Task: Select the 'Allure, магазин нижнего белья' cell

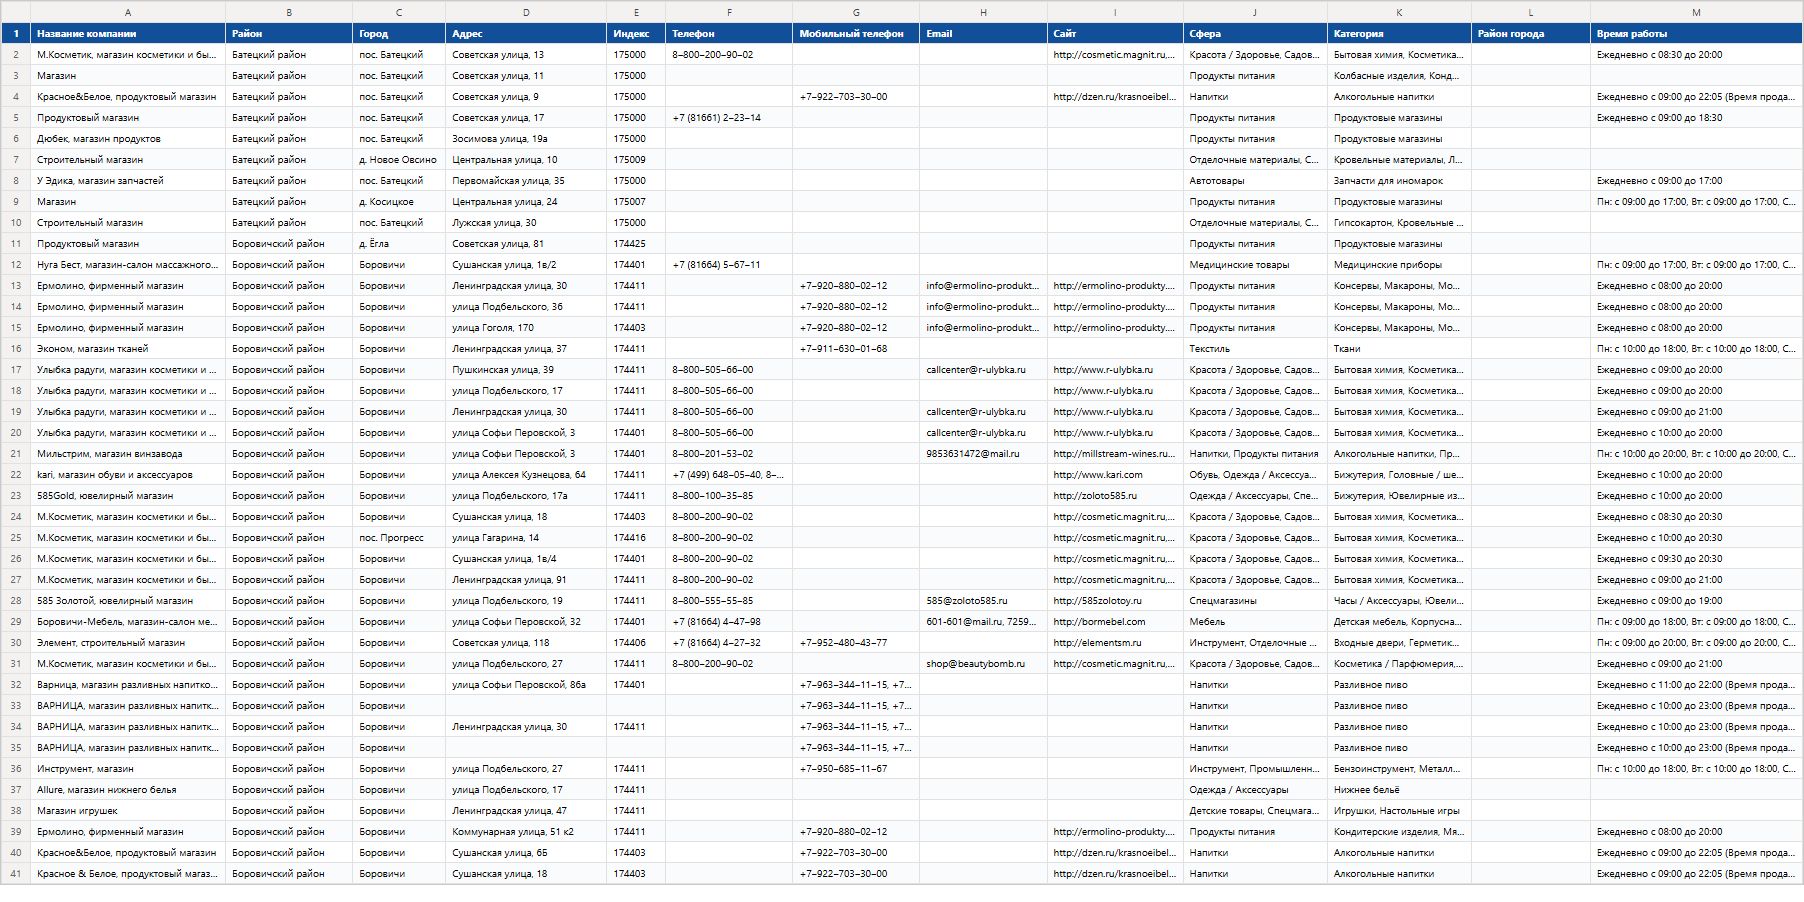Action: coord(128,790)
